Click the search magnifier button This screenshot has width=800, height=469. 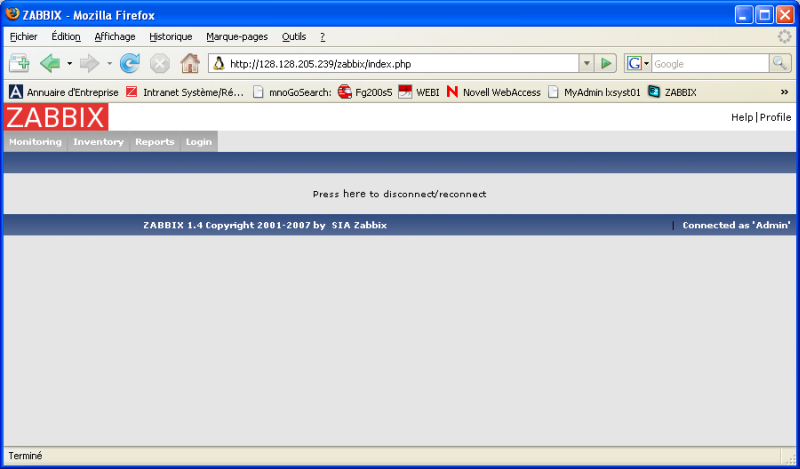click(x=780, y=63)
